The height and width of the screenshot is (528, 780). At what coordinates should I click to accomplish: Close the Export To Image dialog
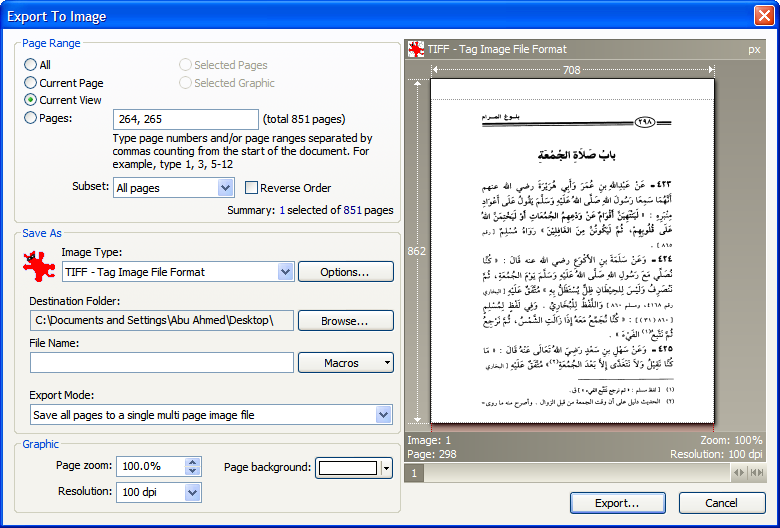point(763,16)
